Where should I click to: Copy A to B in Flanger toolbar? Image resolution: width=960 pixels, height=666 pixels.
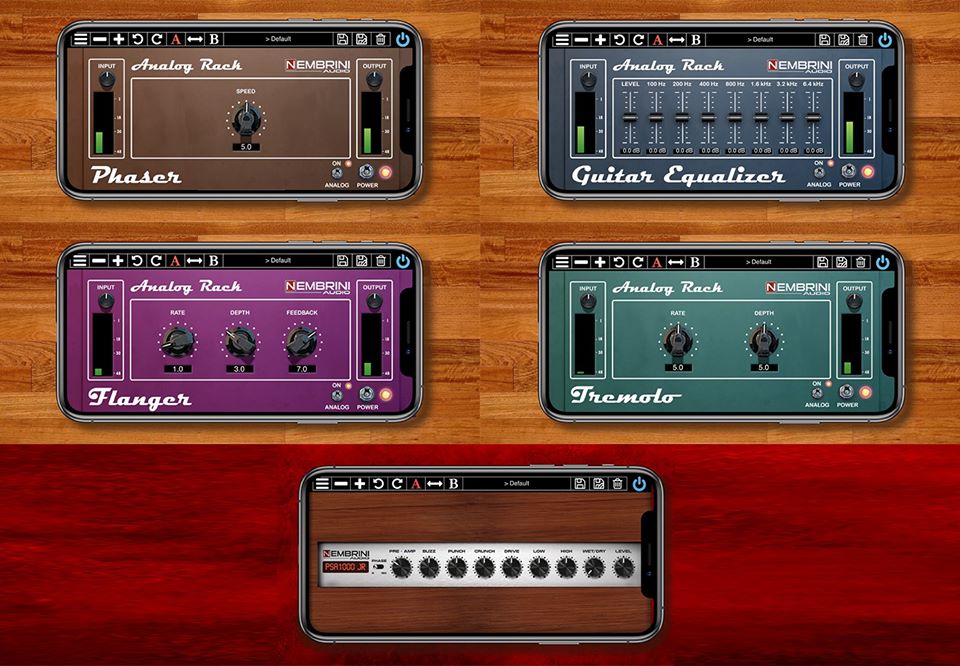(x=194, y=261)
